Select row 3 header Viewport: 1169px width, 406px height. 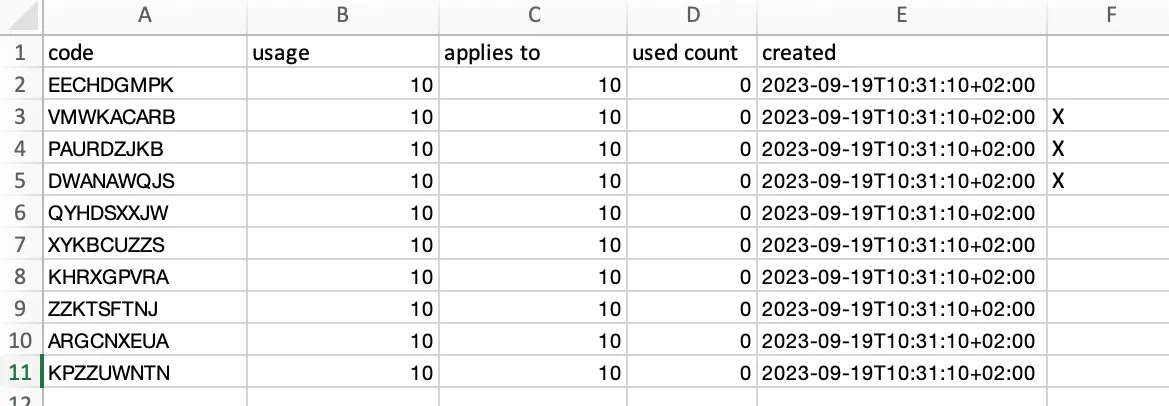click(20, 117)
